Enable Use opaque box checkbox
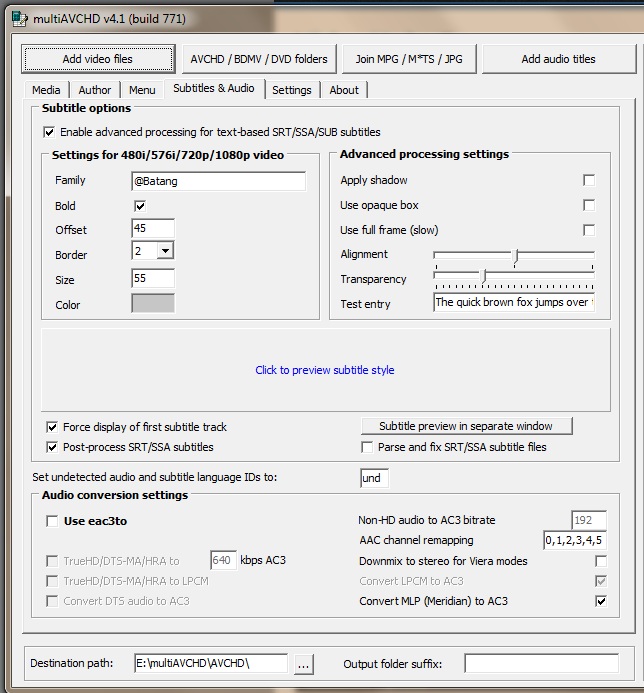This screenshot has width=644, height=693. (589, 205)
